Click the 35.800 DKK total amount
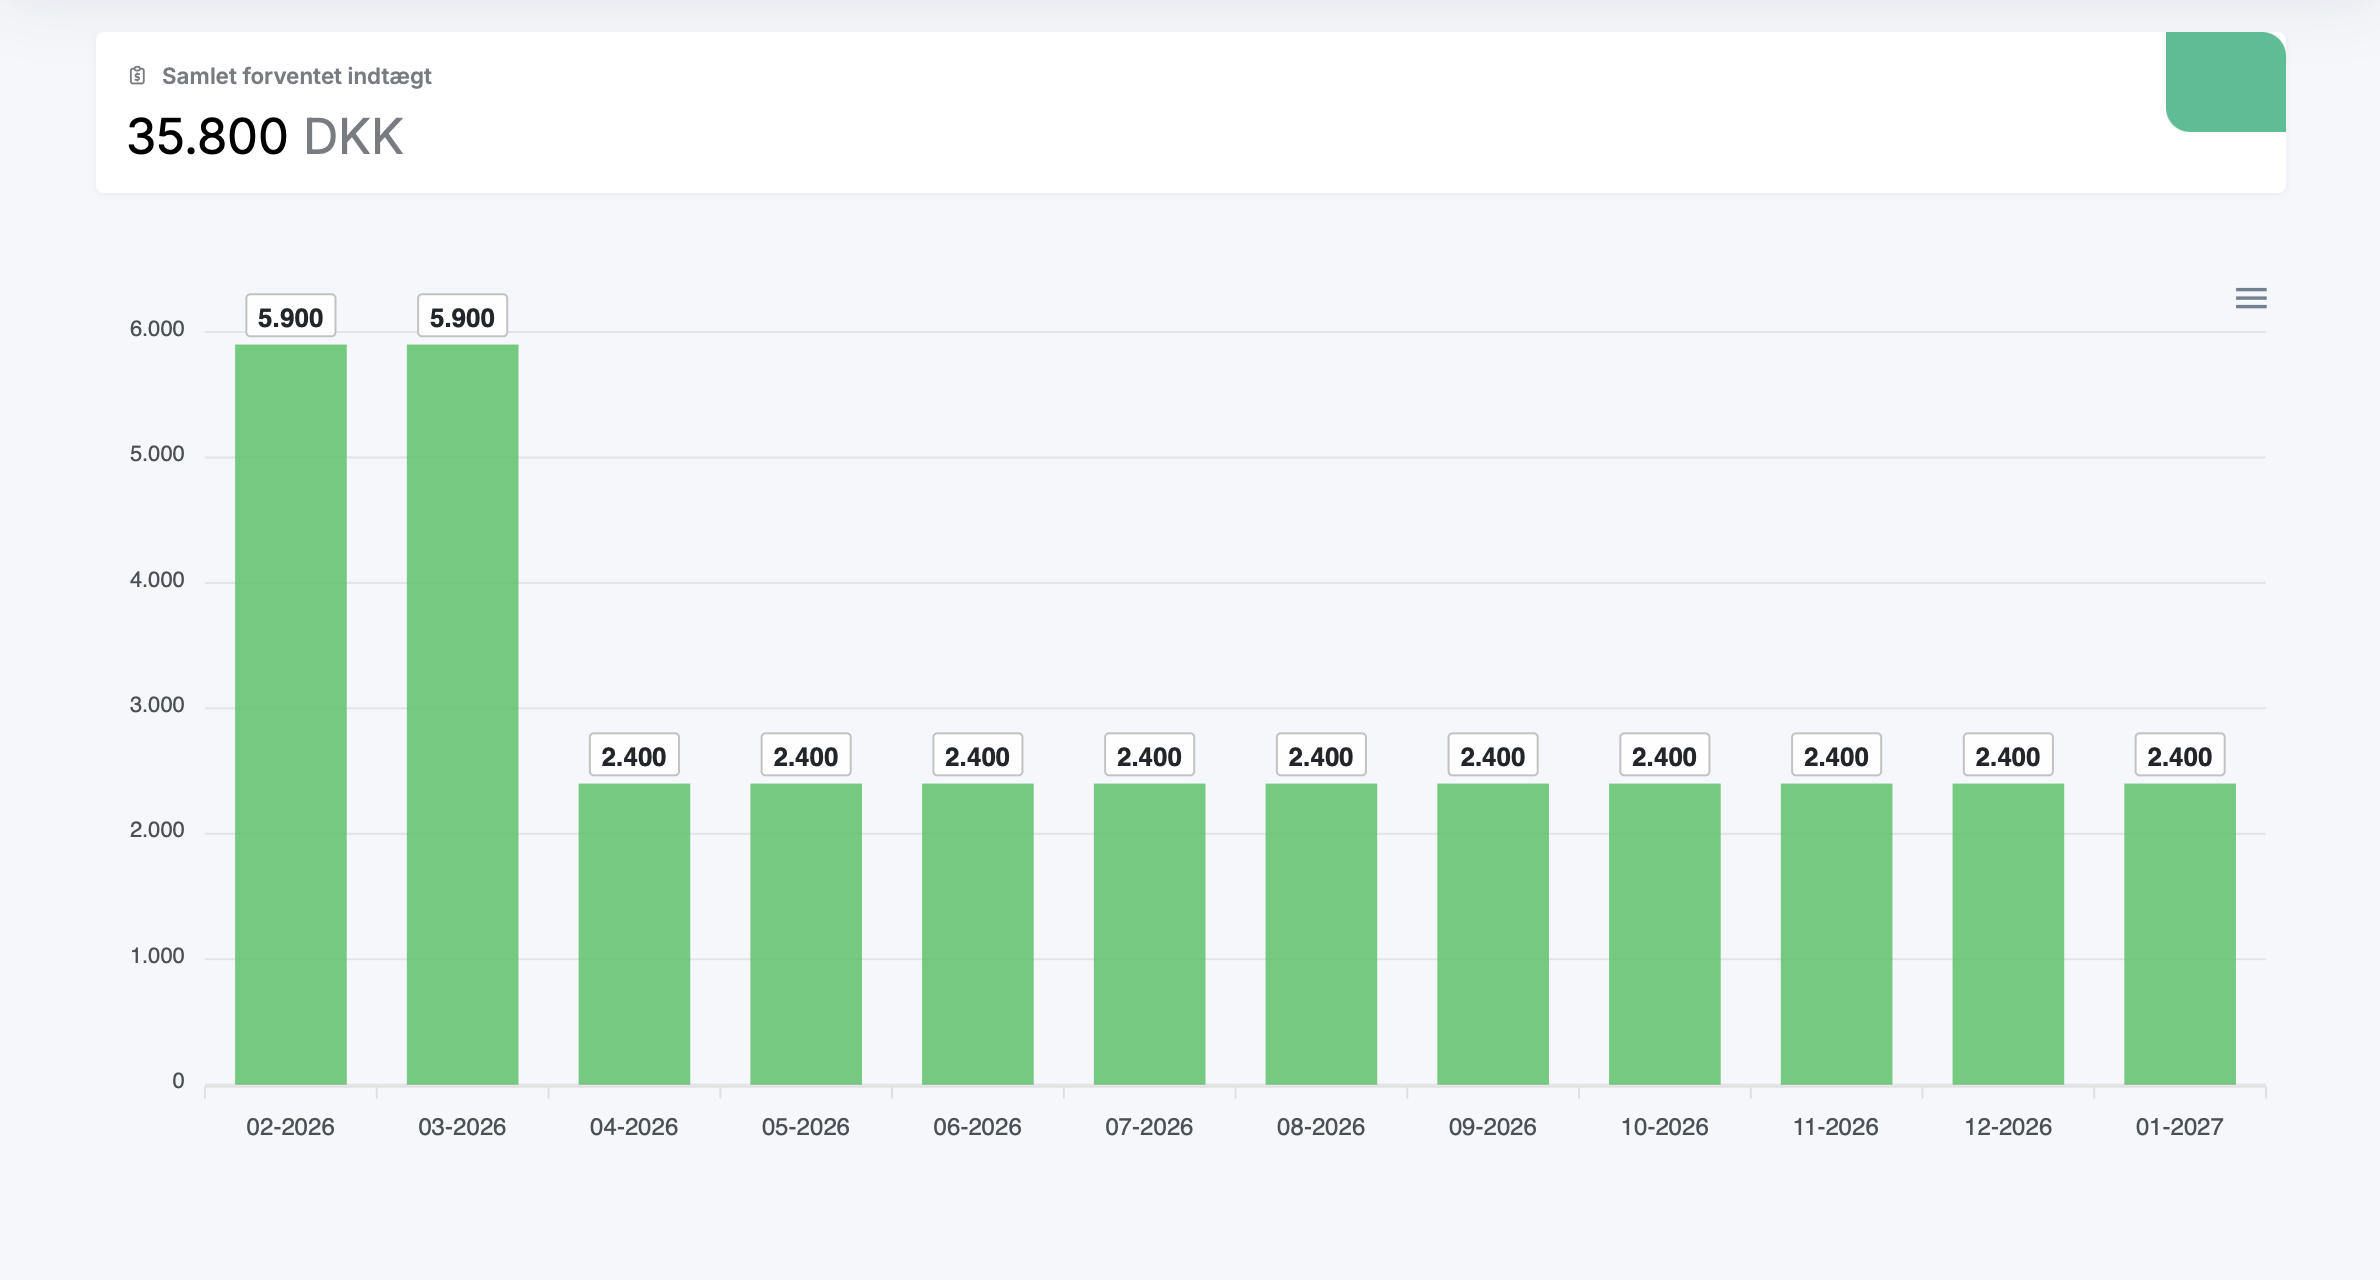The height and width of the screenshot is (1280, 2380). (265, 137)
